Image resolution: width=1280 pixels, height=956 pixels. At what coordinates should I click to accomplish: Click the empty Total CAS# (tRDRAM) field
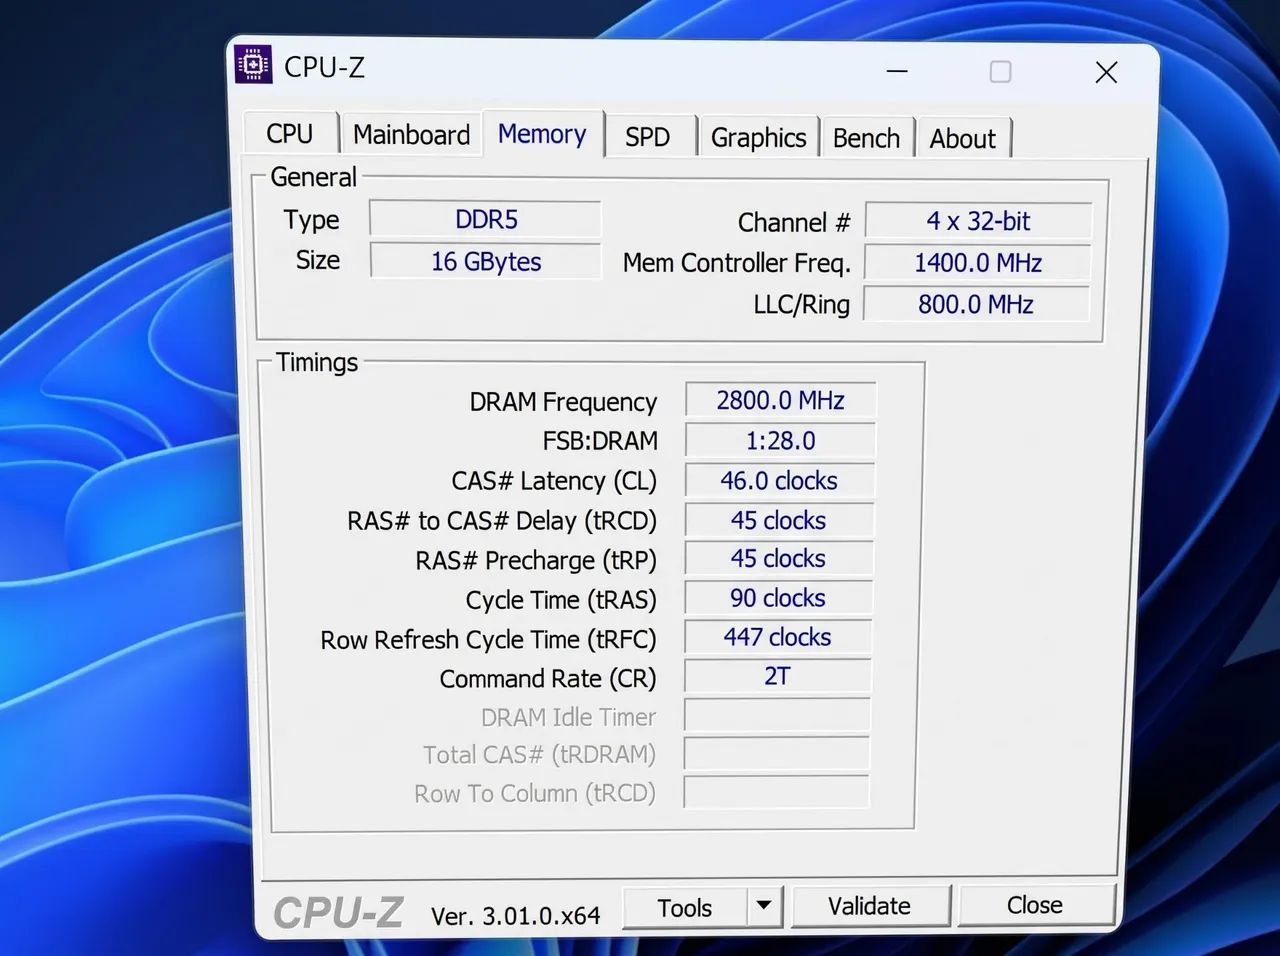coord(777,753)
